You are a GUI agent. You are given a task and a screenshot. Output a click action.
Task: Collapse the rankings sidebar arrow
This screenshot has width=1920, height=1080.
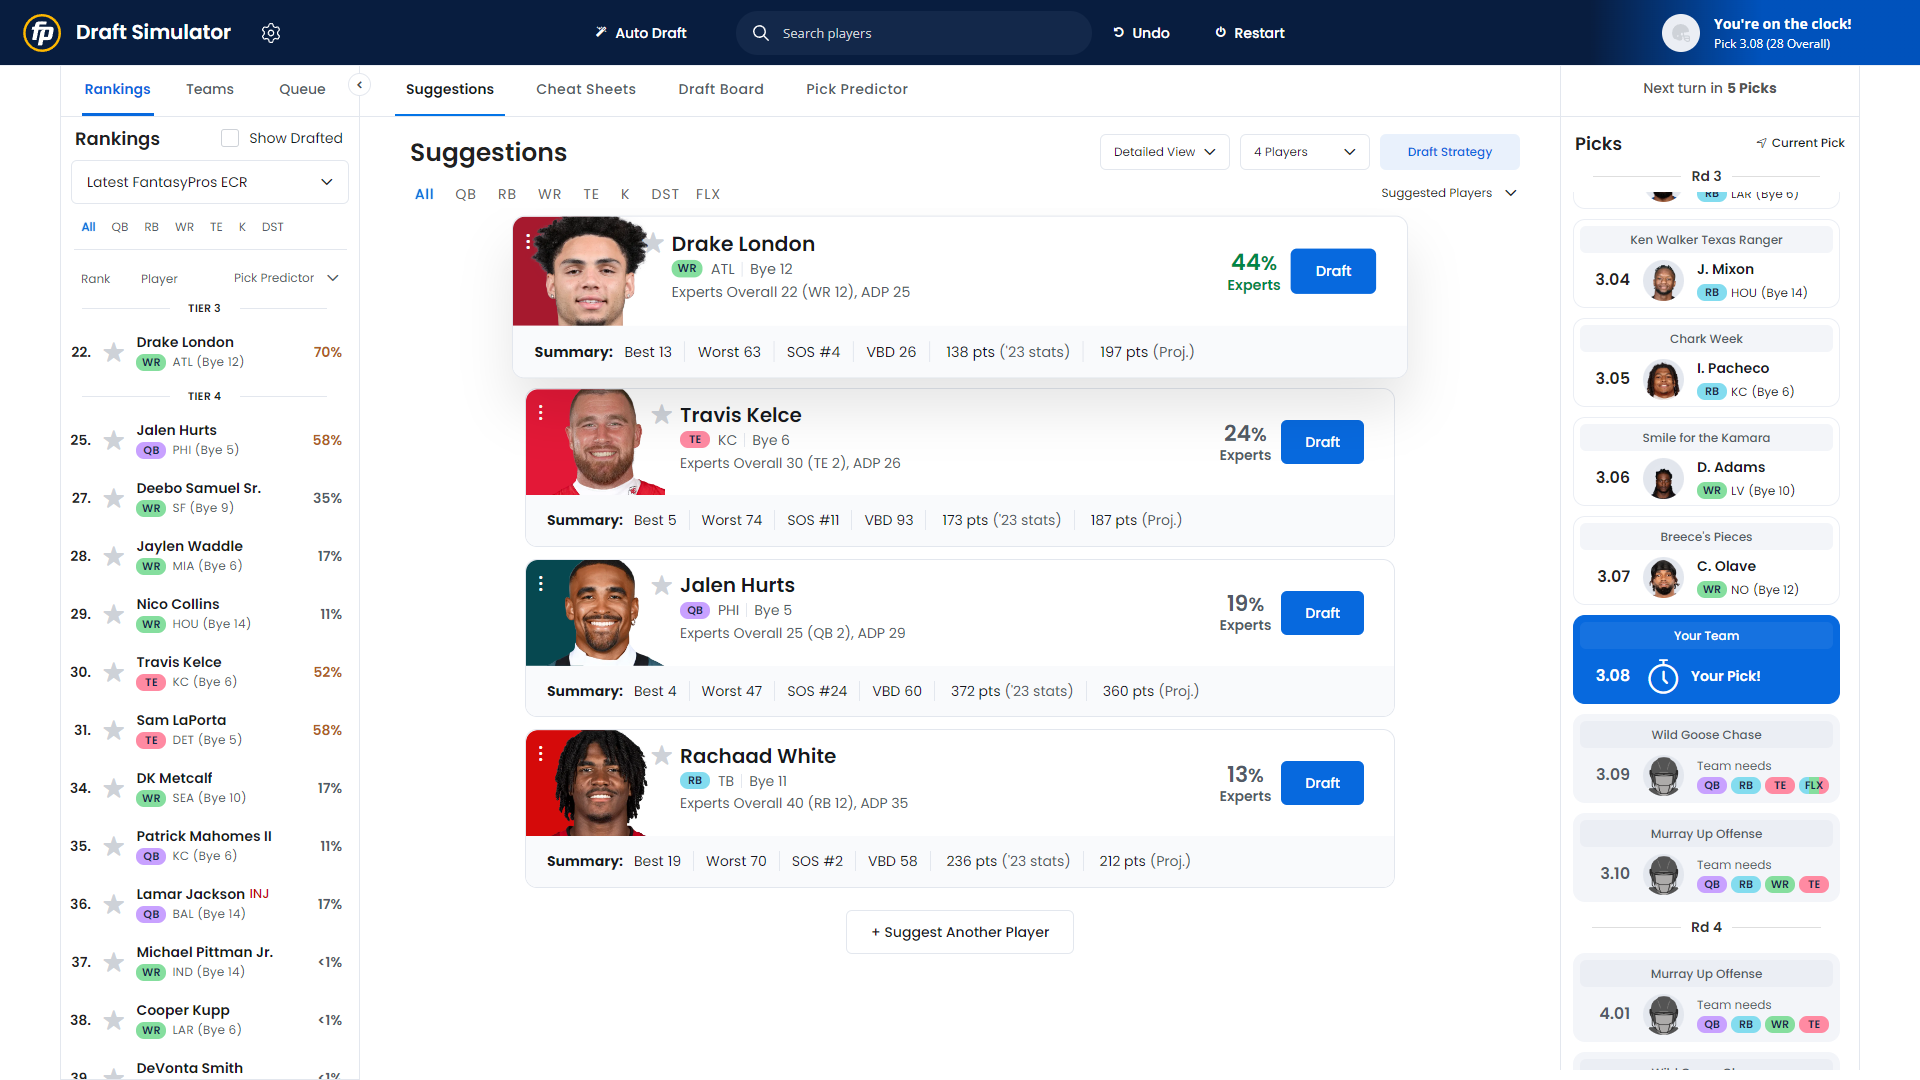(x=359, y=85)
